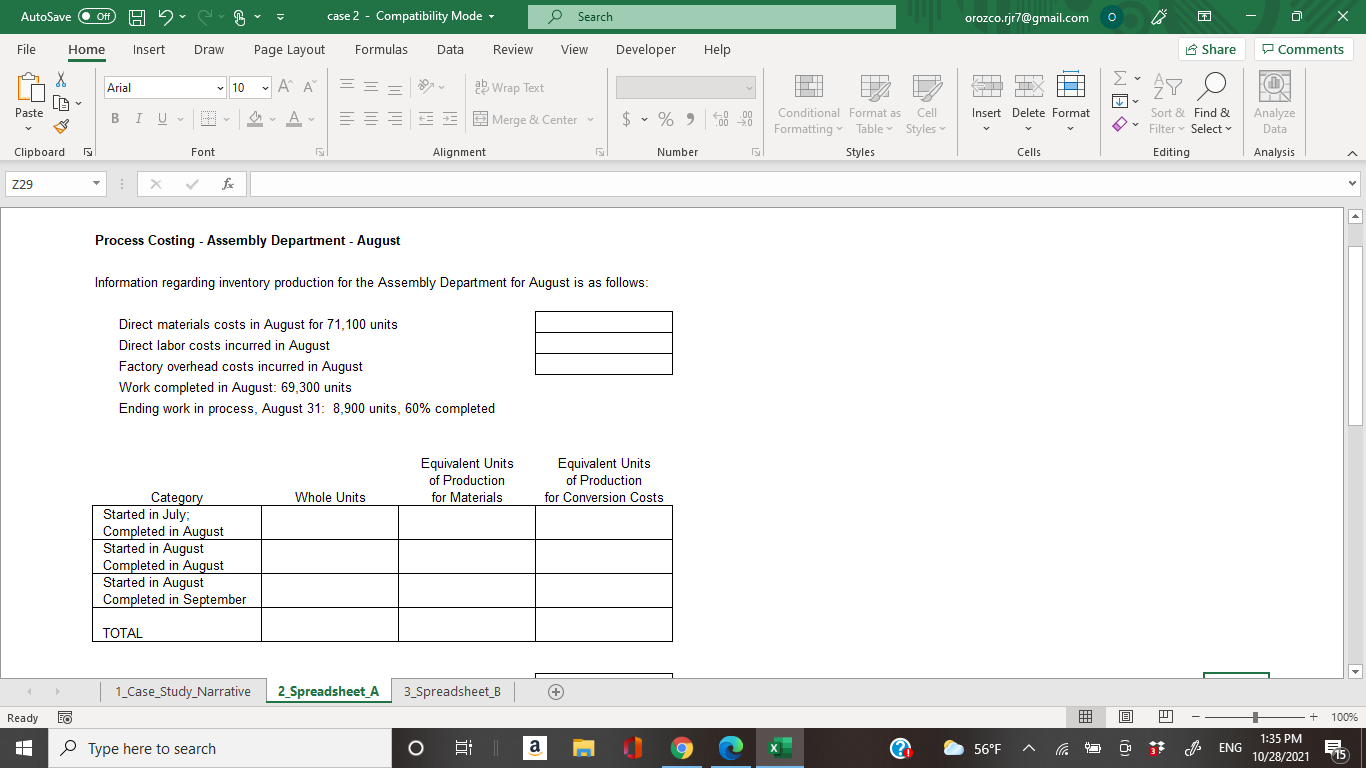Click the vertical scrollbar thumb
The image size is (1366, 768).
(x=1356, y=335)
